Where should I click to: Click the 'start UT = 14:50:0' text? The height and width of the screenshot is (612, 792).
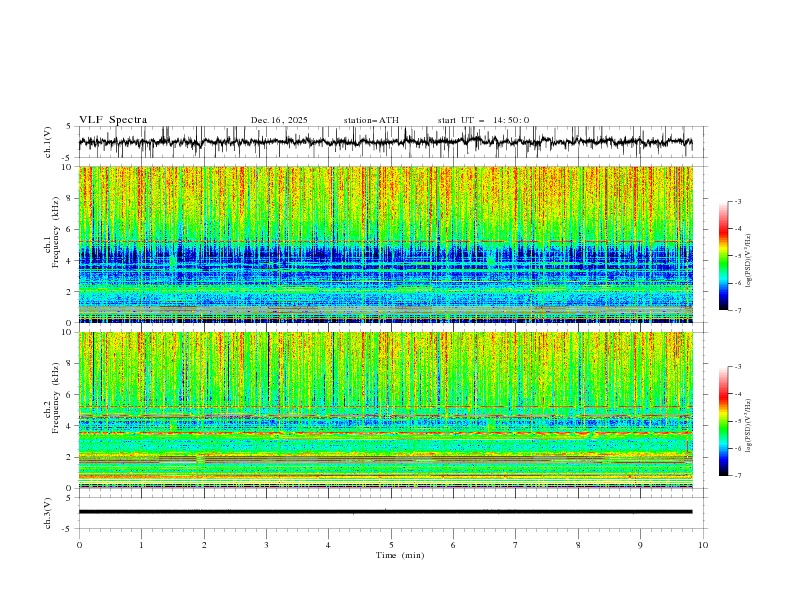point(483,120)
